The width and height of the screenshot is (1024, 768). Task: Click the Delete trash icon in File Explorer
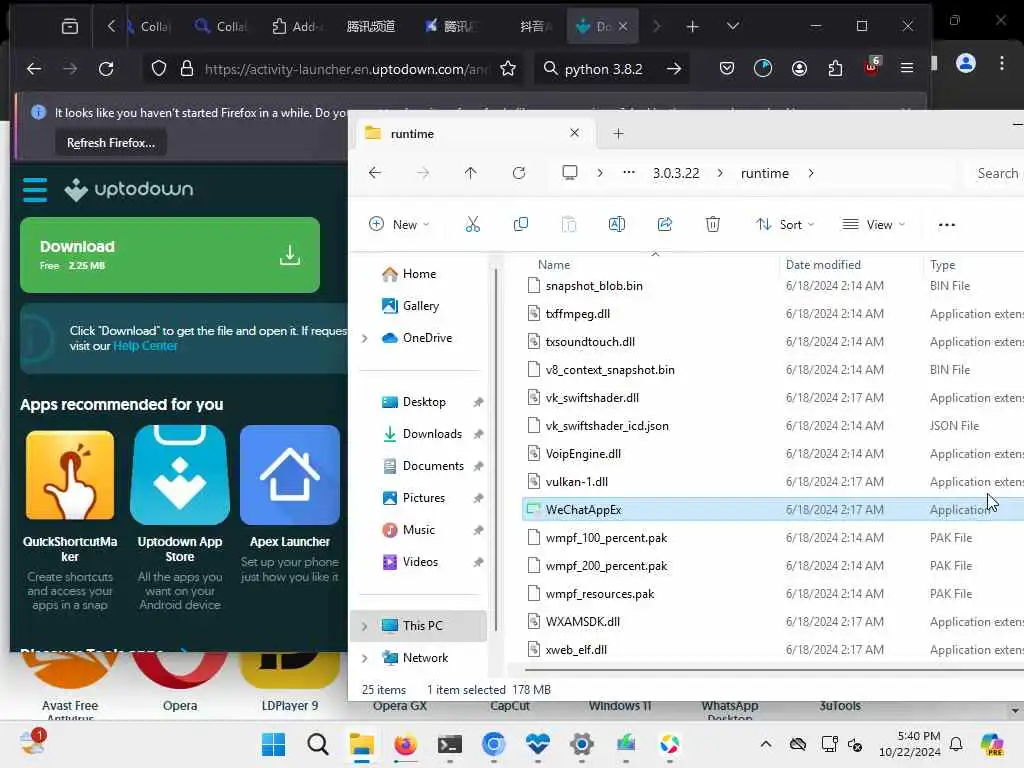[712, 225]
